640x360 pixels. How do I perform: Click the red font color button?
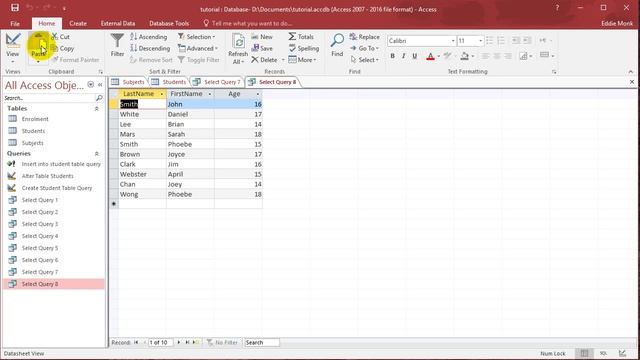point(430,56)
